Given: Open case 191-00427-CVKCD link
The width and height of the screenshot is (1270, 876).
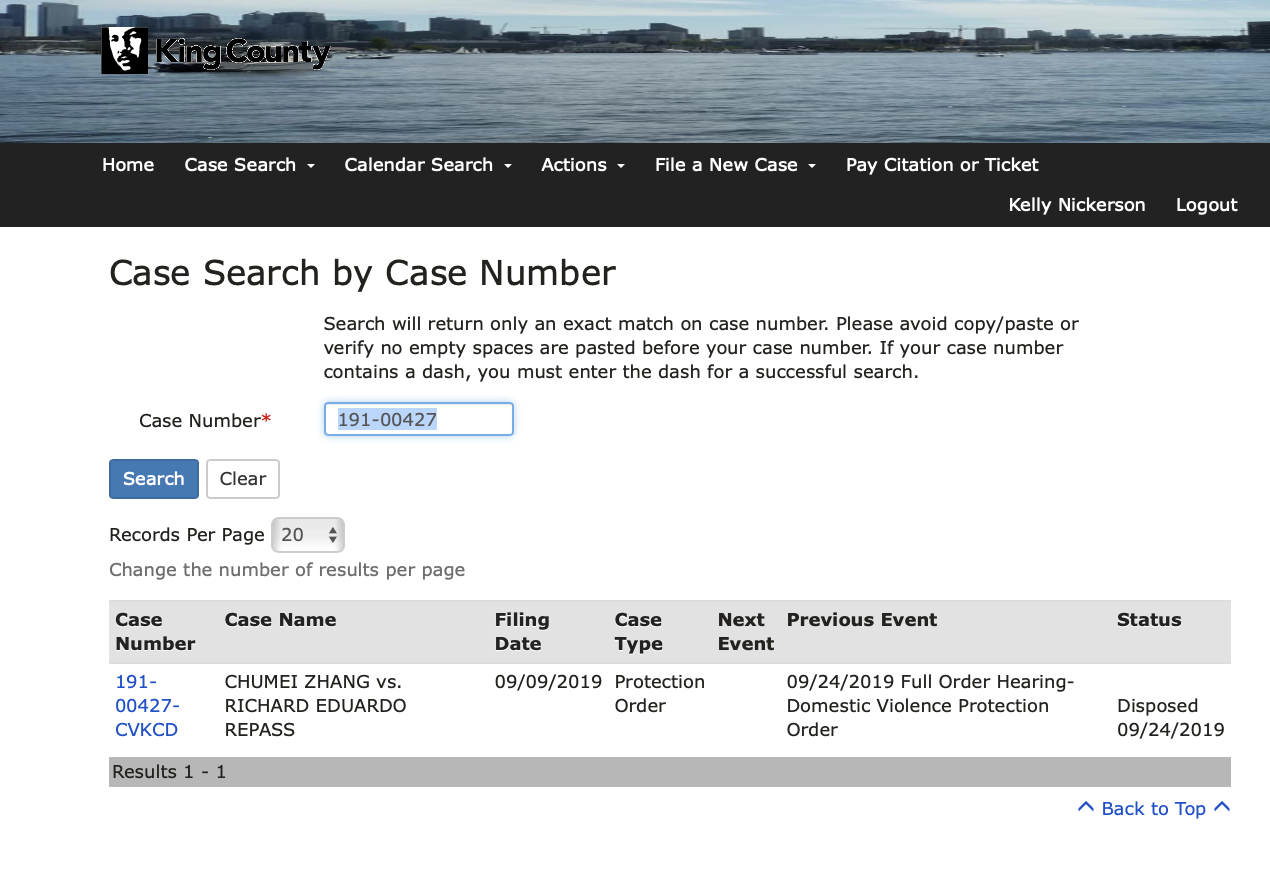Looking at the screenshot, I should point(147,706).
